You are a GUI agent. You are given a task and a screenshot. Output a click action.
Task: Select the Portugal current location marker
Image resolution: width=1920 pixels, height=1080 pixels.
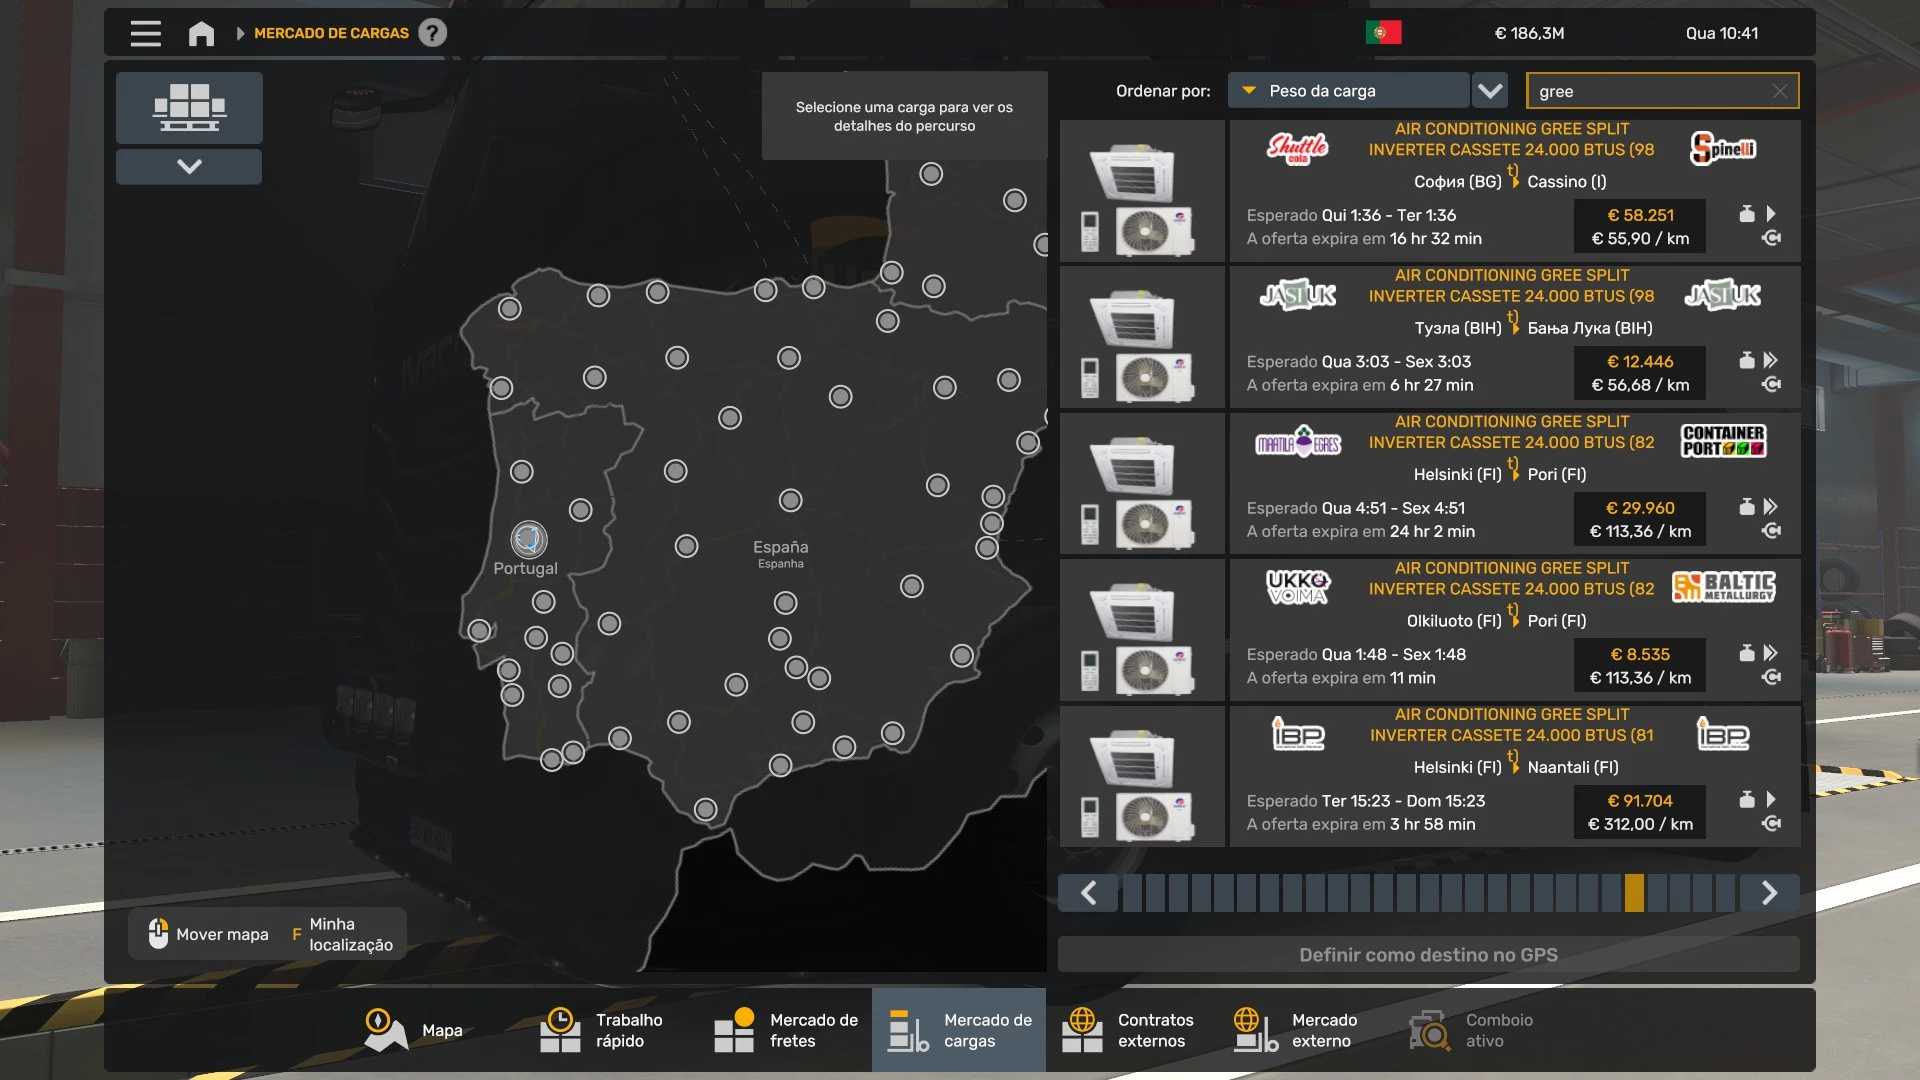coord(528,540)
